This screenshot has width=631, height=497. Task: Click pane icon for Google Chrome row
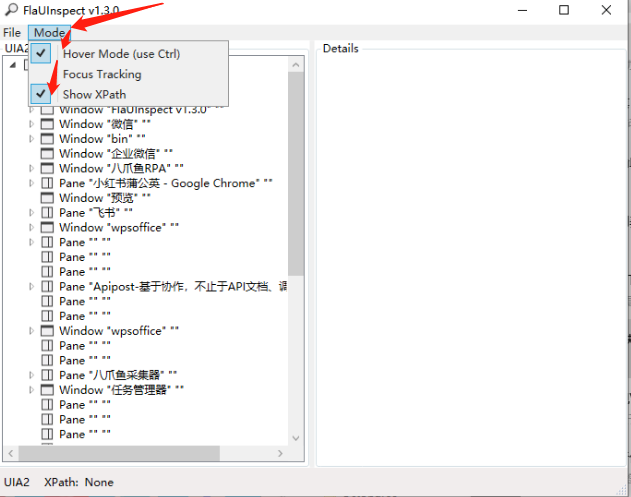(47, 183)
